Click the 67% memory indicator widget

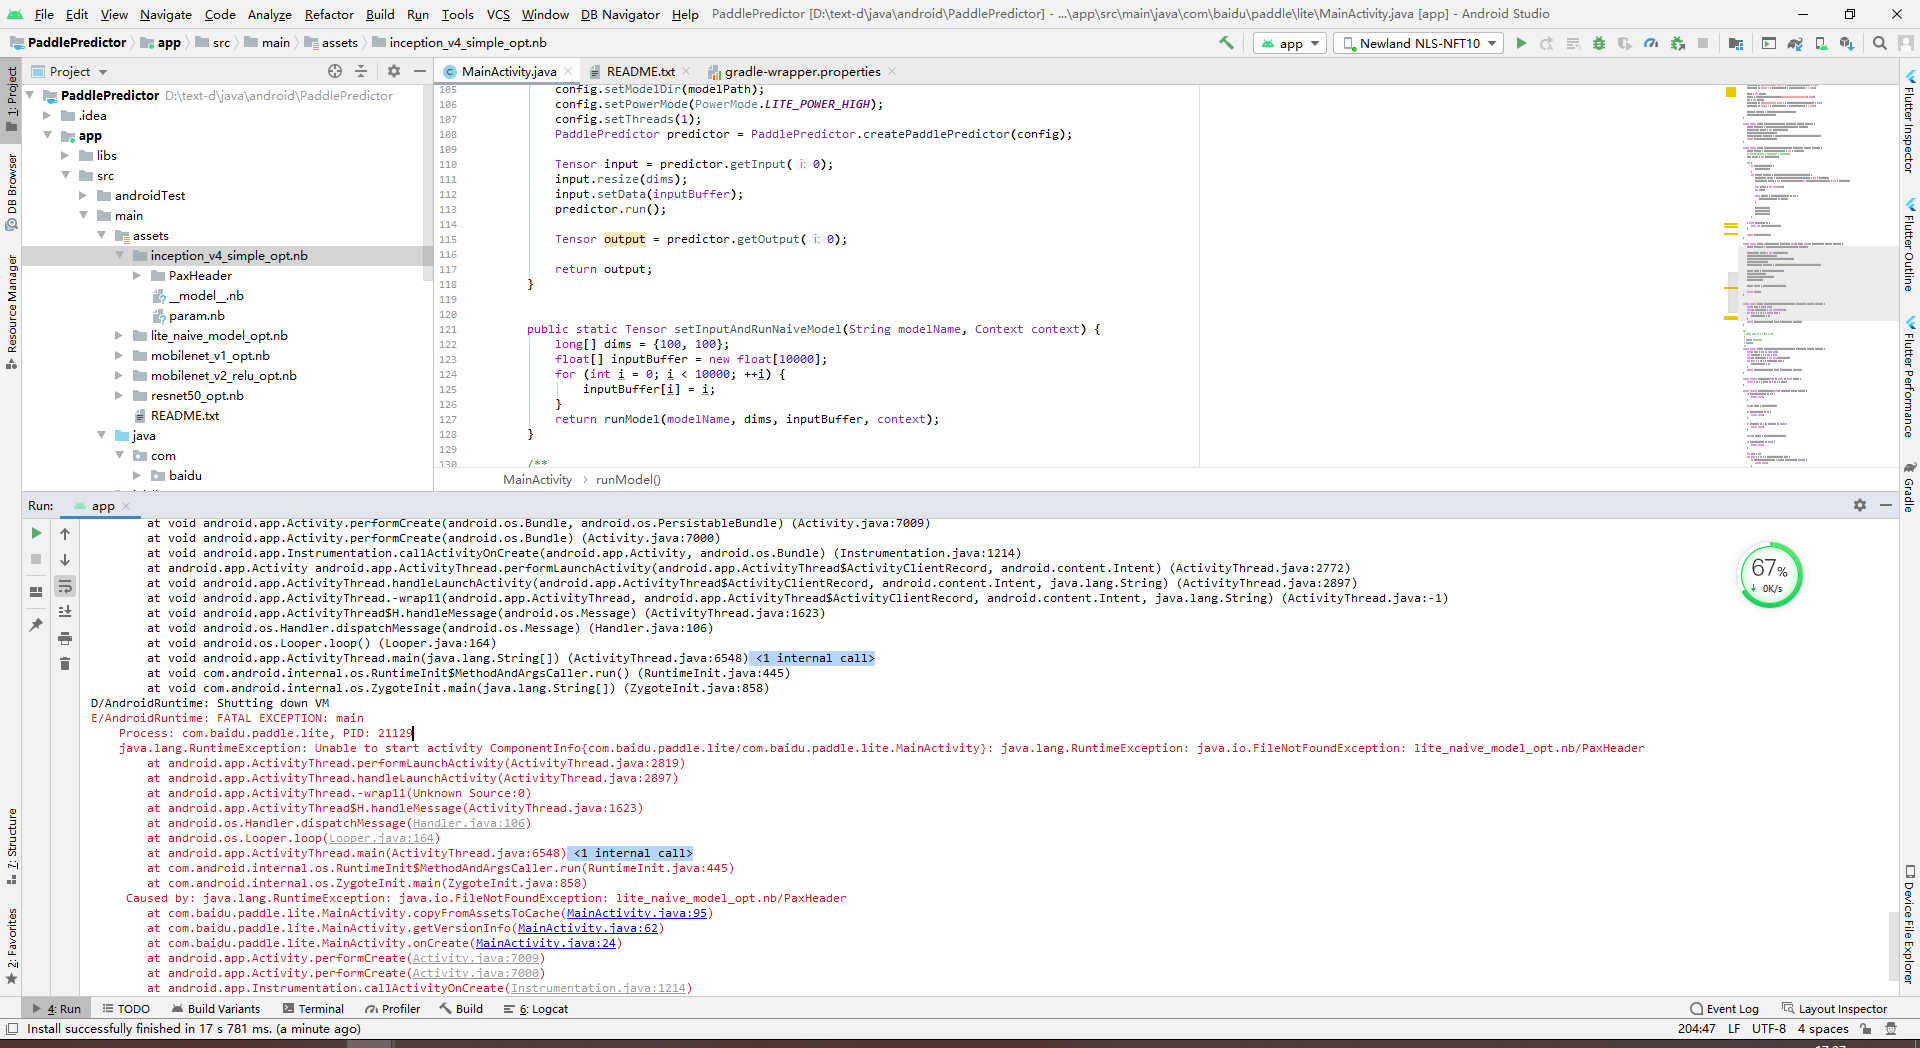pos(1771,575)
